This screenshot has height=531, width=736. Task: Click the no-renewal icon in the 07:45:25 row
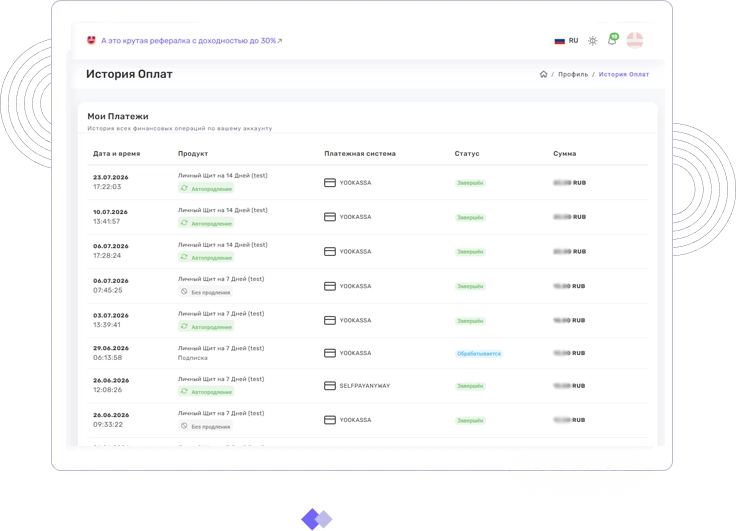coord(184,292)
